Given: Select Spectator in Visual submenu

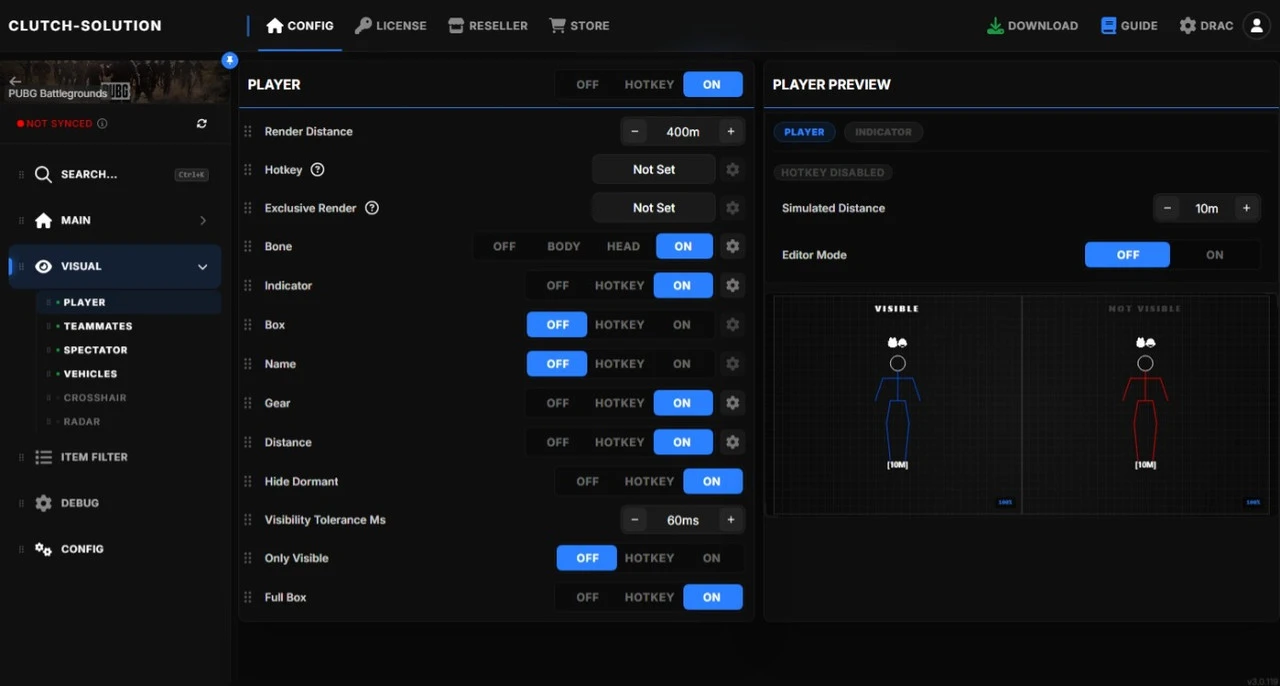Looking at the screenshot, I should pyautogui.click(x=95, y=350).
